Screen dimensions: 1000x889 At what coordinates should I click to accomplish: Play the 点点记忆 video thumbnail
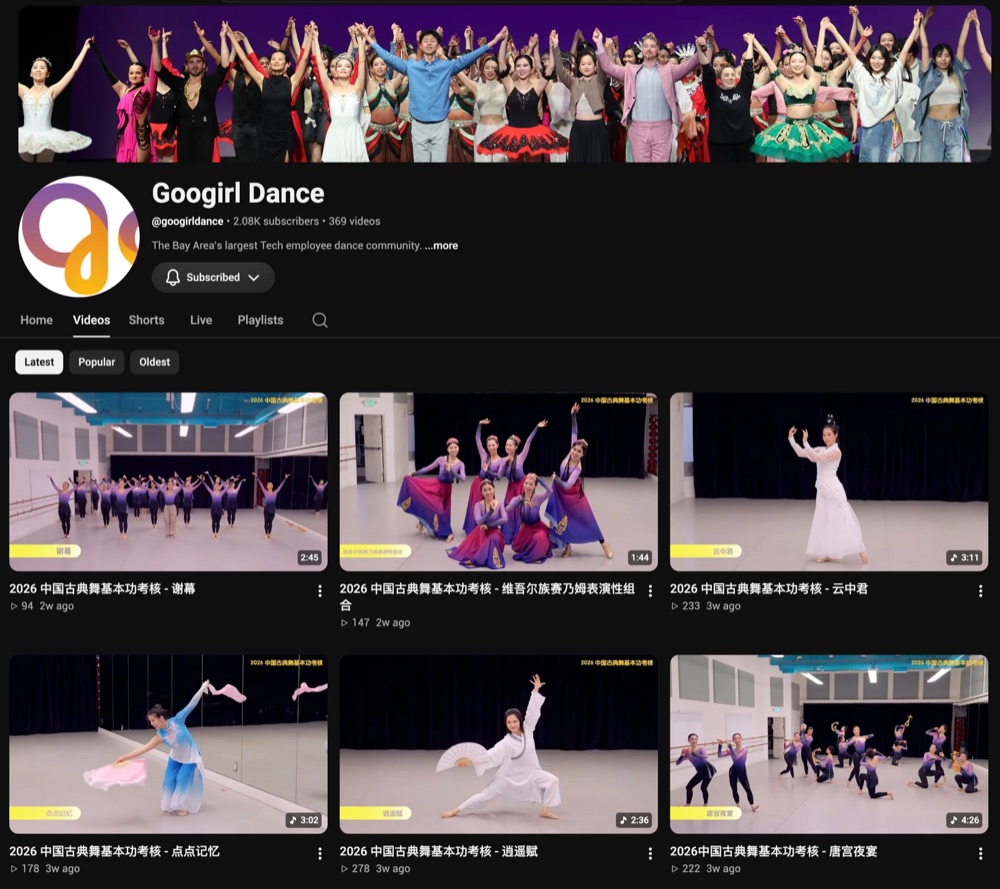tap(168, 744)
